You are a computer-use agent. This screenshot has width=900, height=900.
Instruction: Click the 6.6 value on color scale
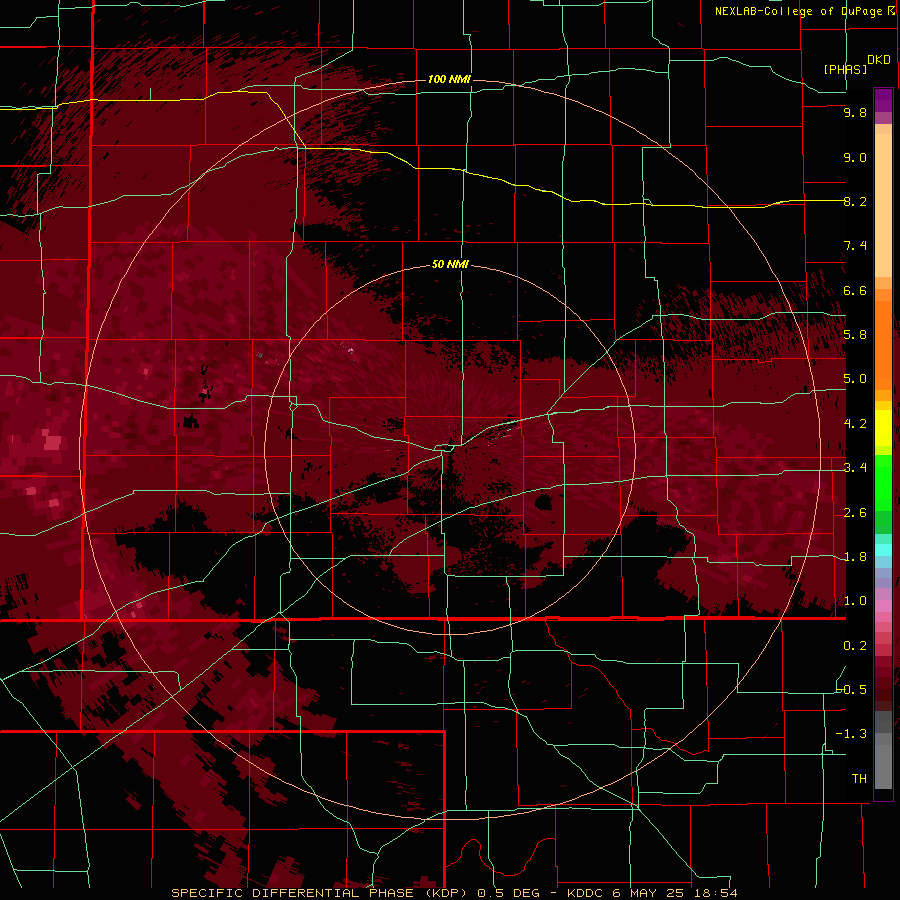pyautogui.click(x=855, y=290)
